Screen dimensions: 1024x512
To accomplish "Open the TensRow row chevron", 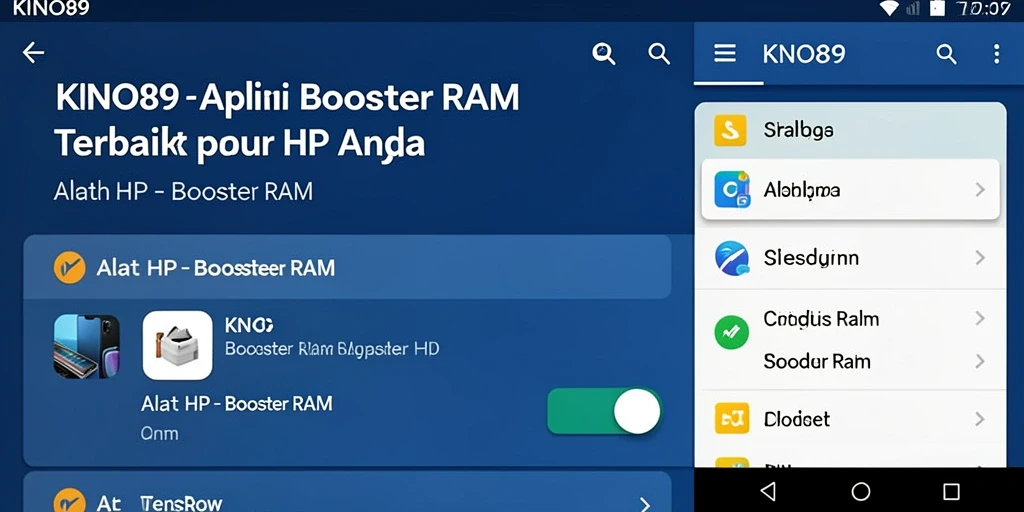I will (645, 504).
